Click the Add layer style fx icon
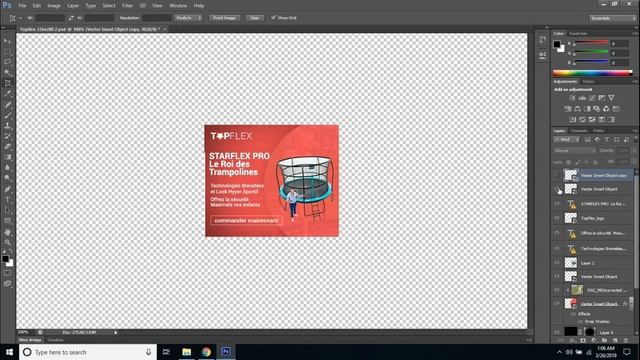The width and height of the screenshot is (640, 360). (572, 340)
